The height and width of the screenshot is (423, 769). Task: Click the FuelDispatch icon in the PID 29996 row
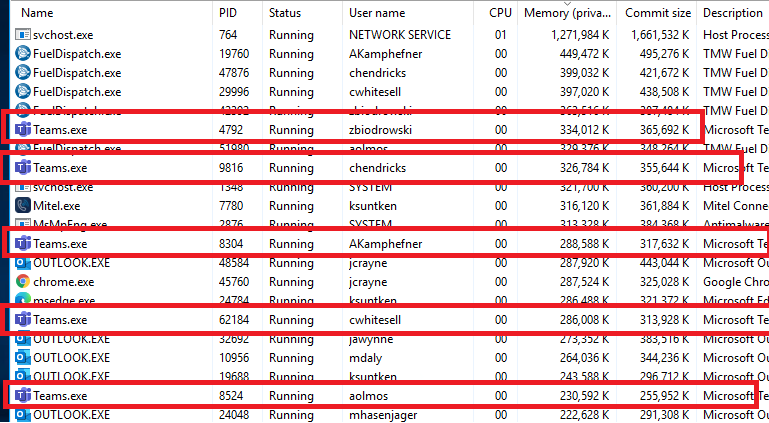pos(23,92)
